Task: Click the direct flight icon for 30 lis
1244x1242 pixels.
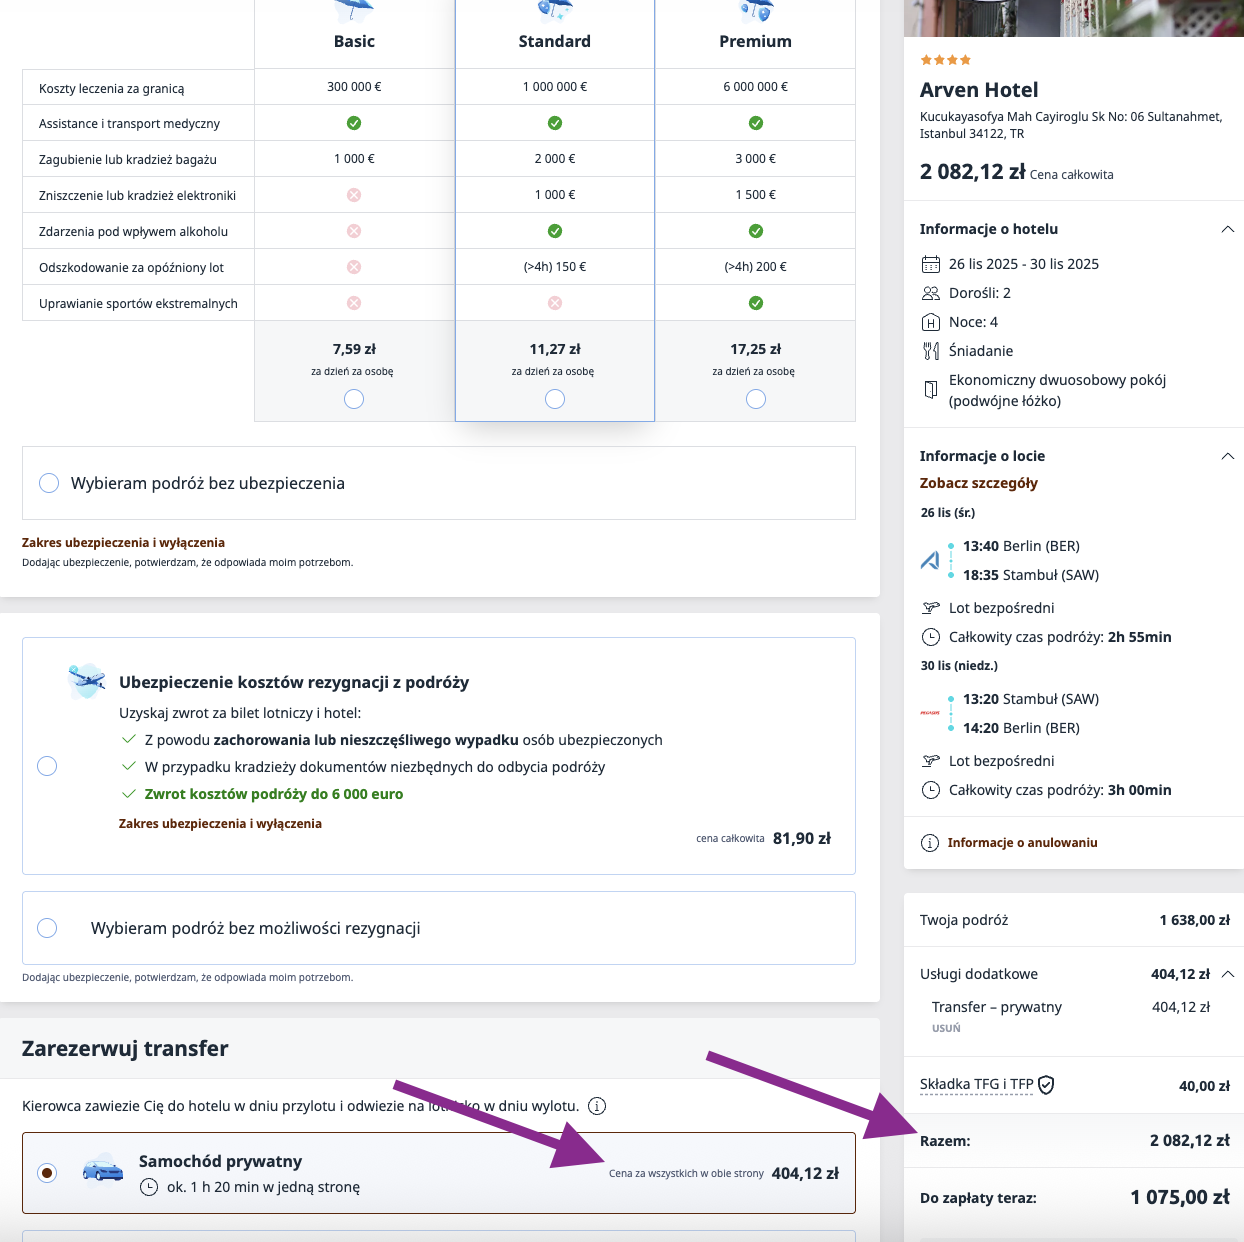Action: pyautogui.click(x=930, y=761)
